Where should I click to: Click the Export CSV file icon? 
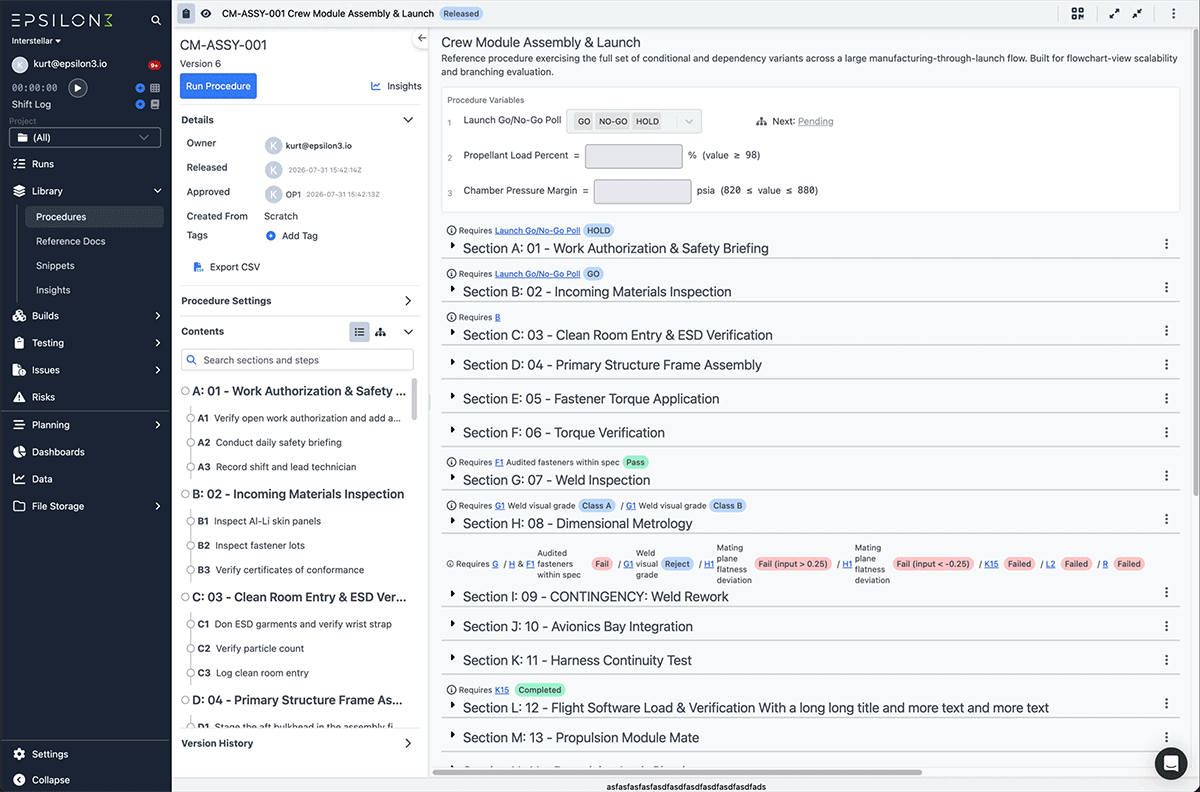198,267
